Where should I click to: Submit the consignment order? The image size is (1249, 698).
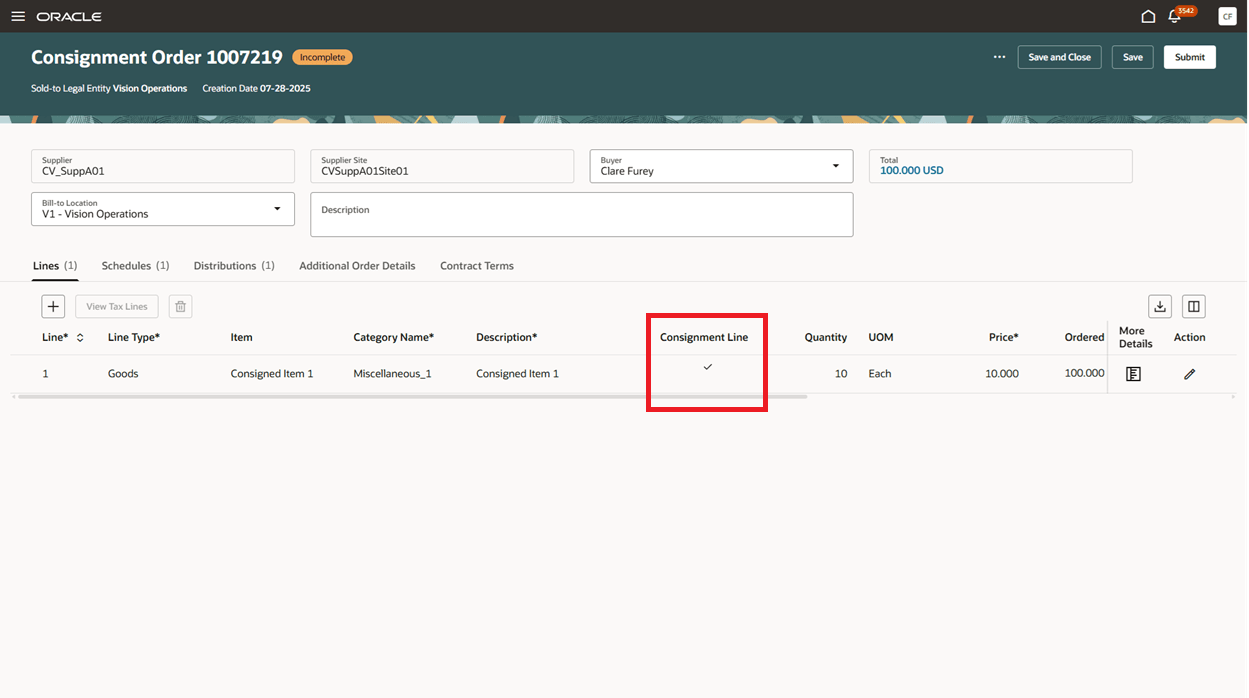[x=1190, y=57]
